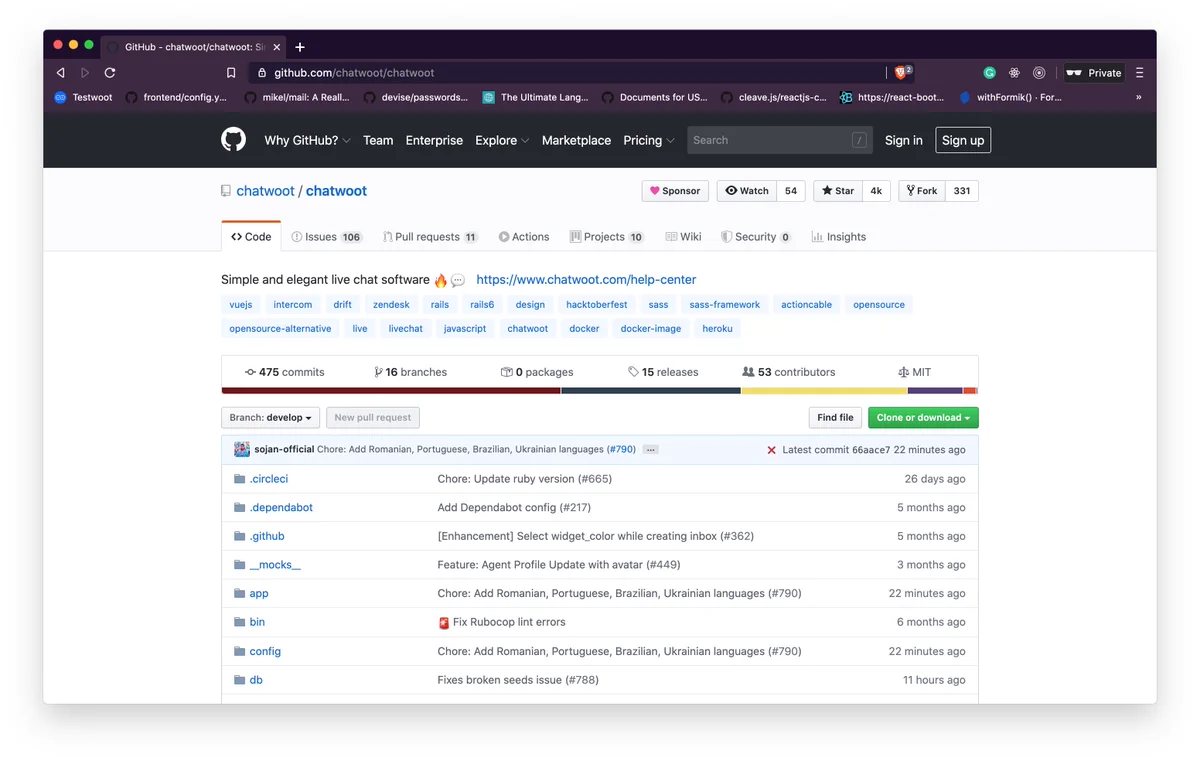Click the chatwoot owner link
This screenshot has width=1200, height=761.
point(265,191)
